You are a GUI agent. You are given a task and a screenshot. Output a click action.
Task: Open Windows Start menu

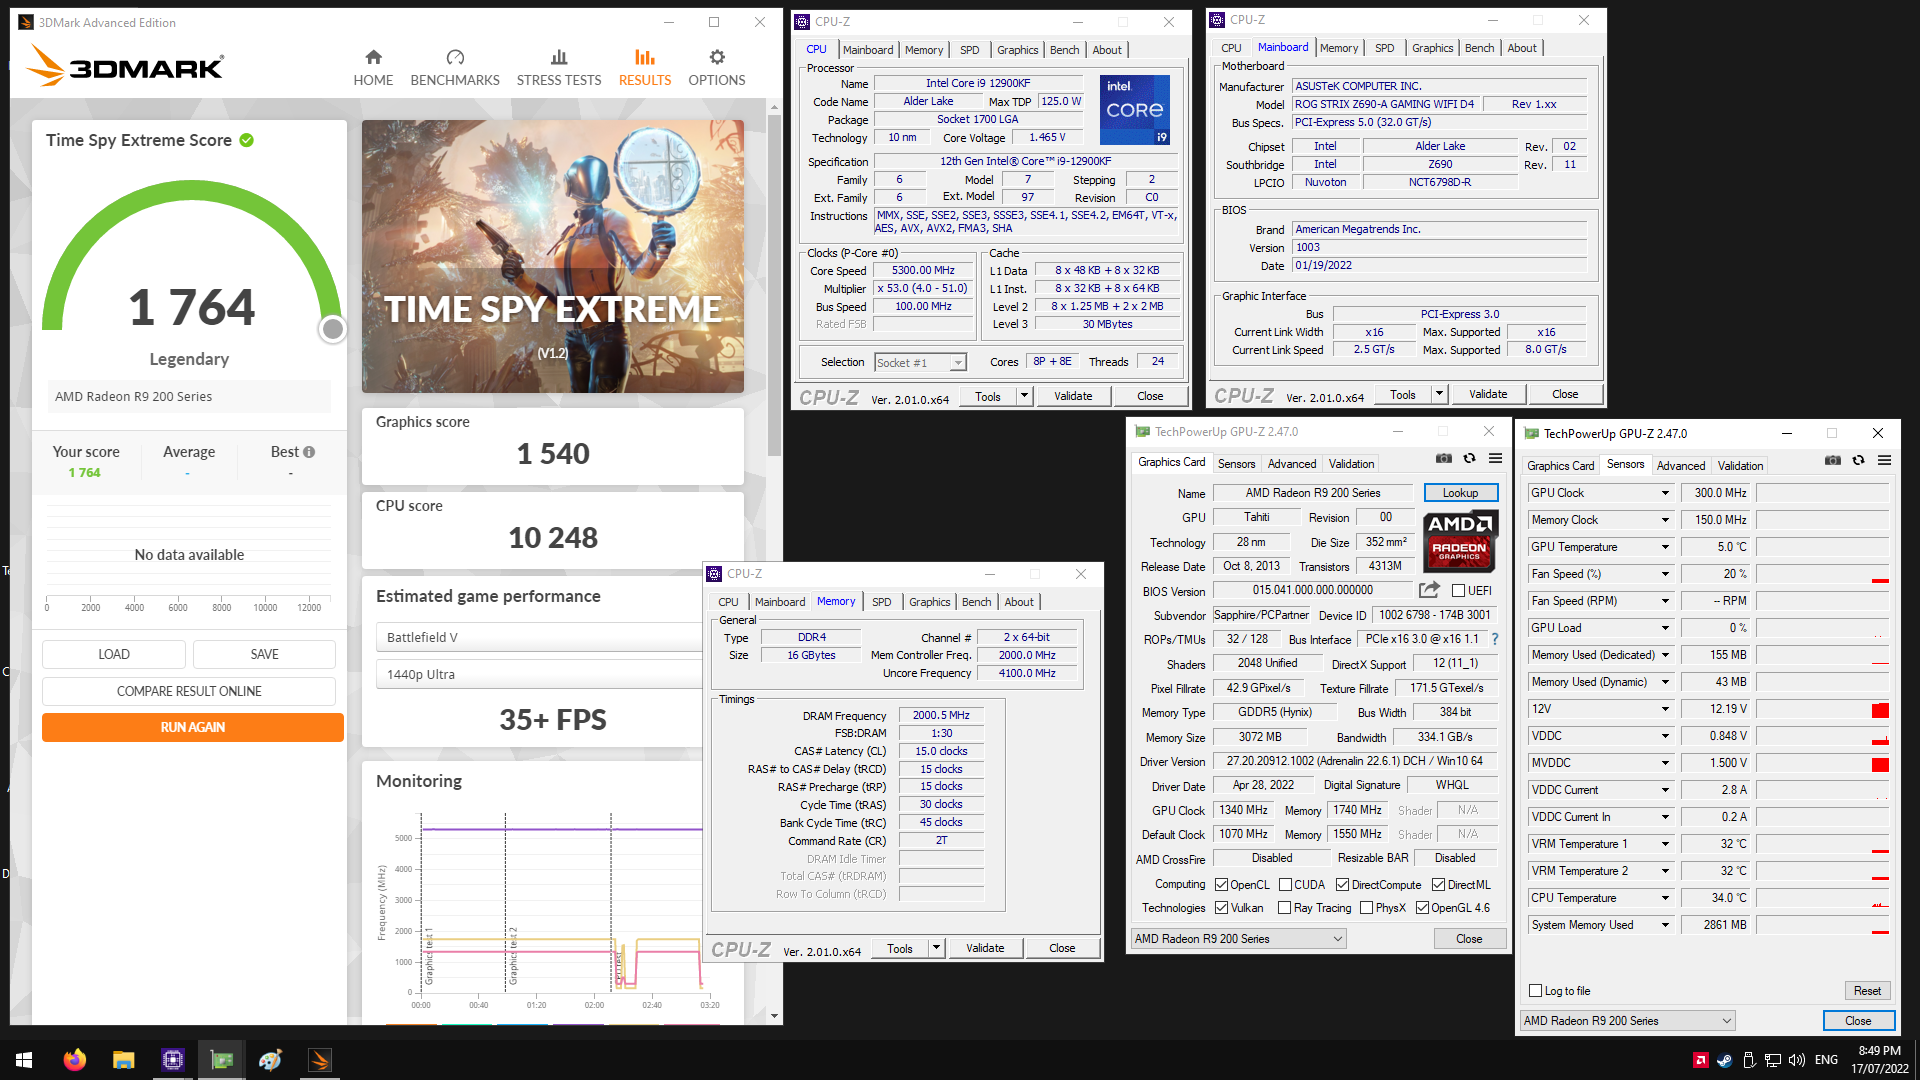[x=24, y=1060]
